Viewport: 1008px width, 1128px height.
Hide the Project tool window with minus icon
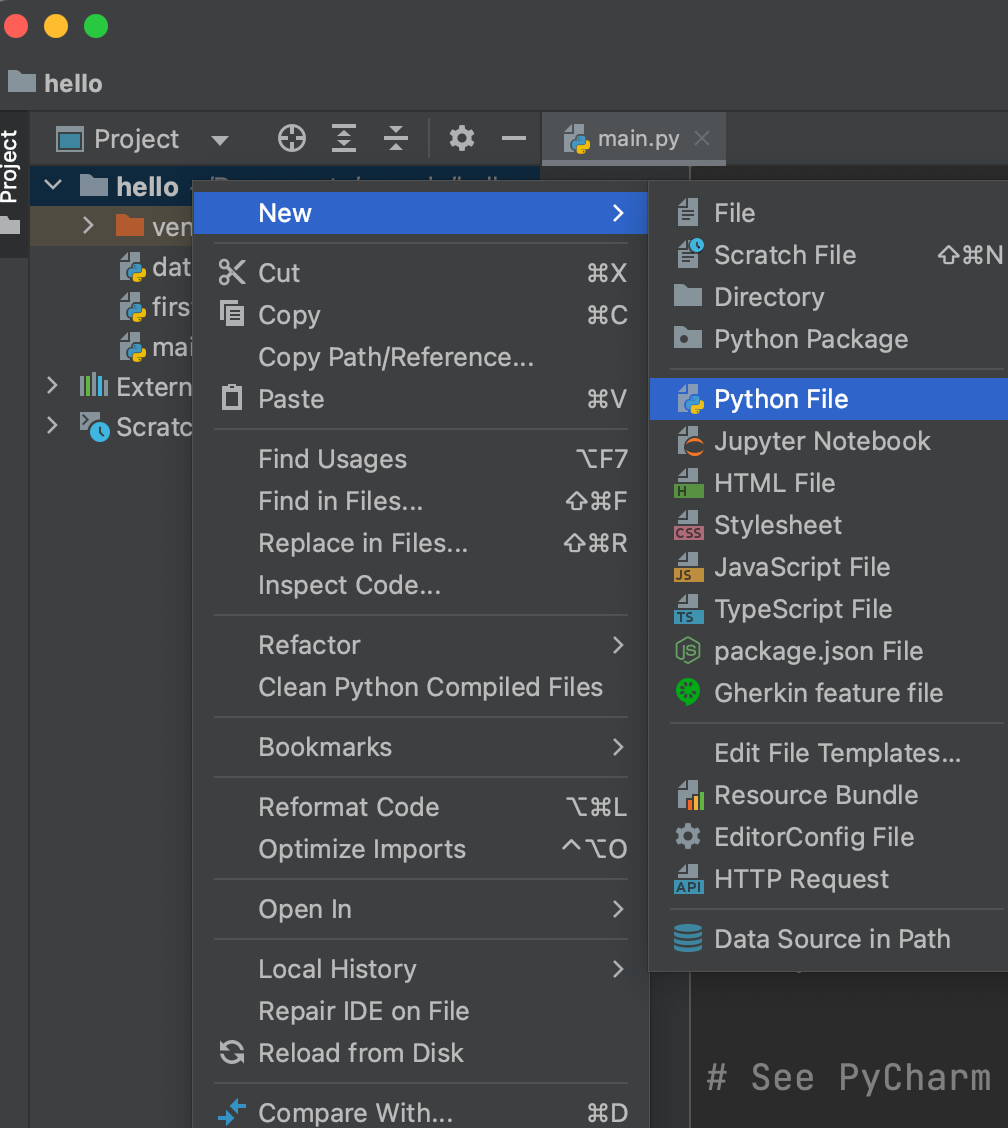pos(514,138)
